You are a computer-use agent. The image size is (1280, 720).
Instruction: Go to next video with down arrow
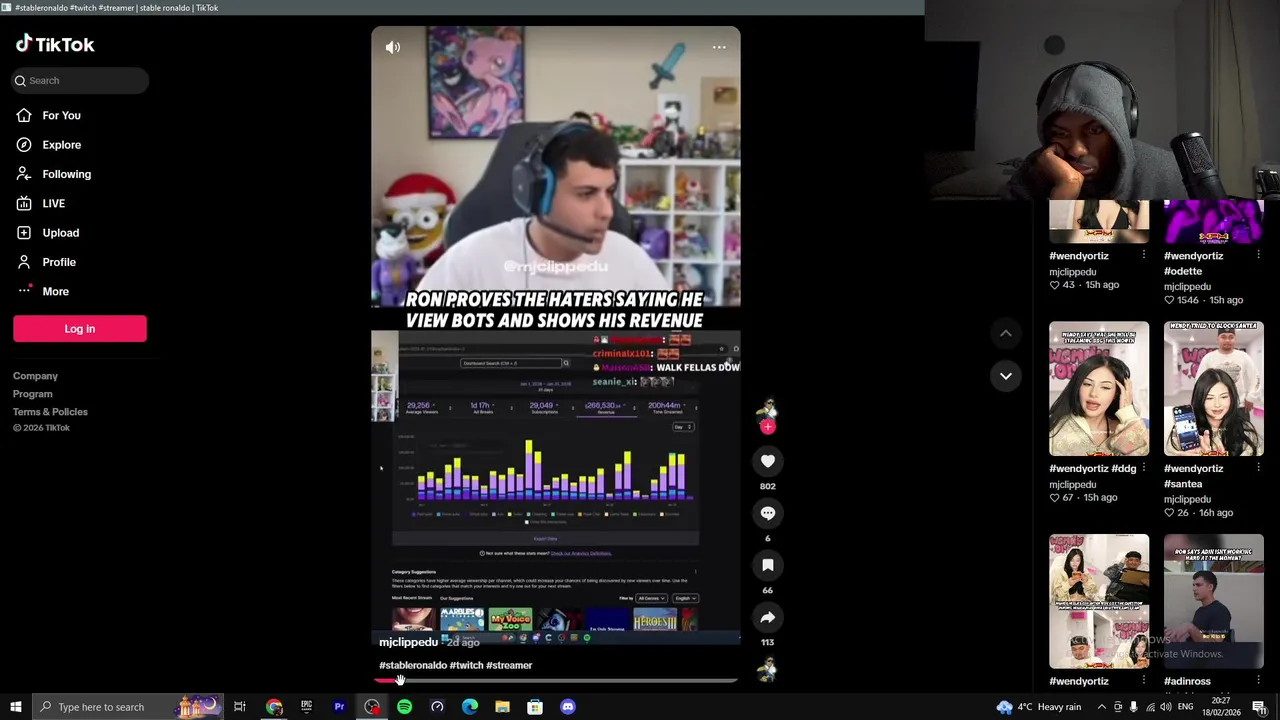(1006, 376)
